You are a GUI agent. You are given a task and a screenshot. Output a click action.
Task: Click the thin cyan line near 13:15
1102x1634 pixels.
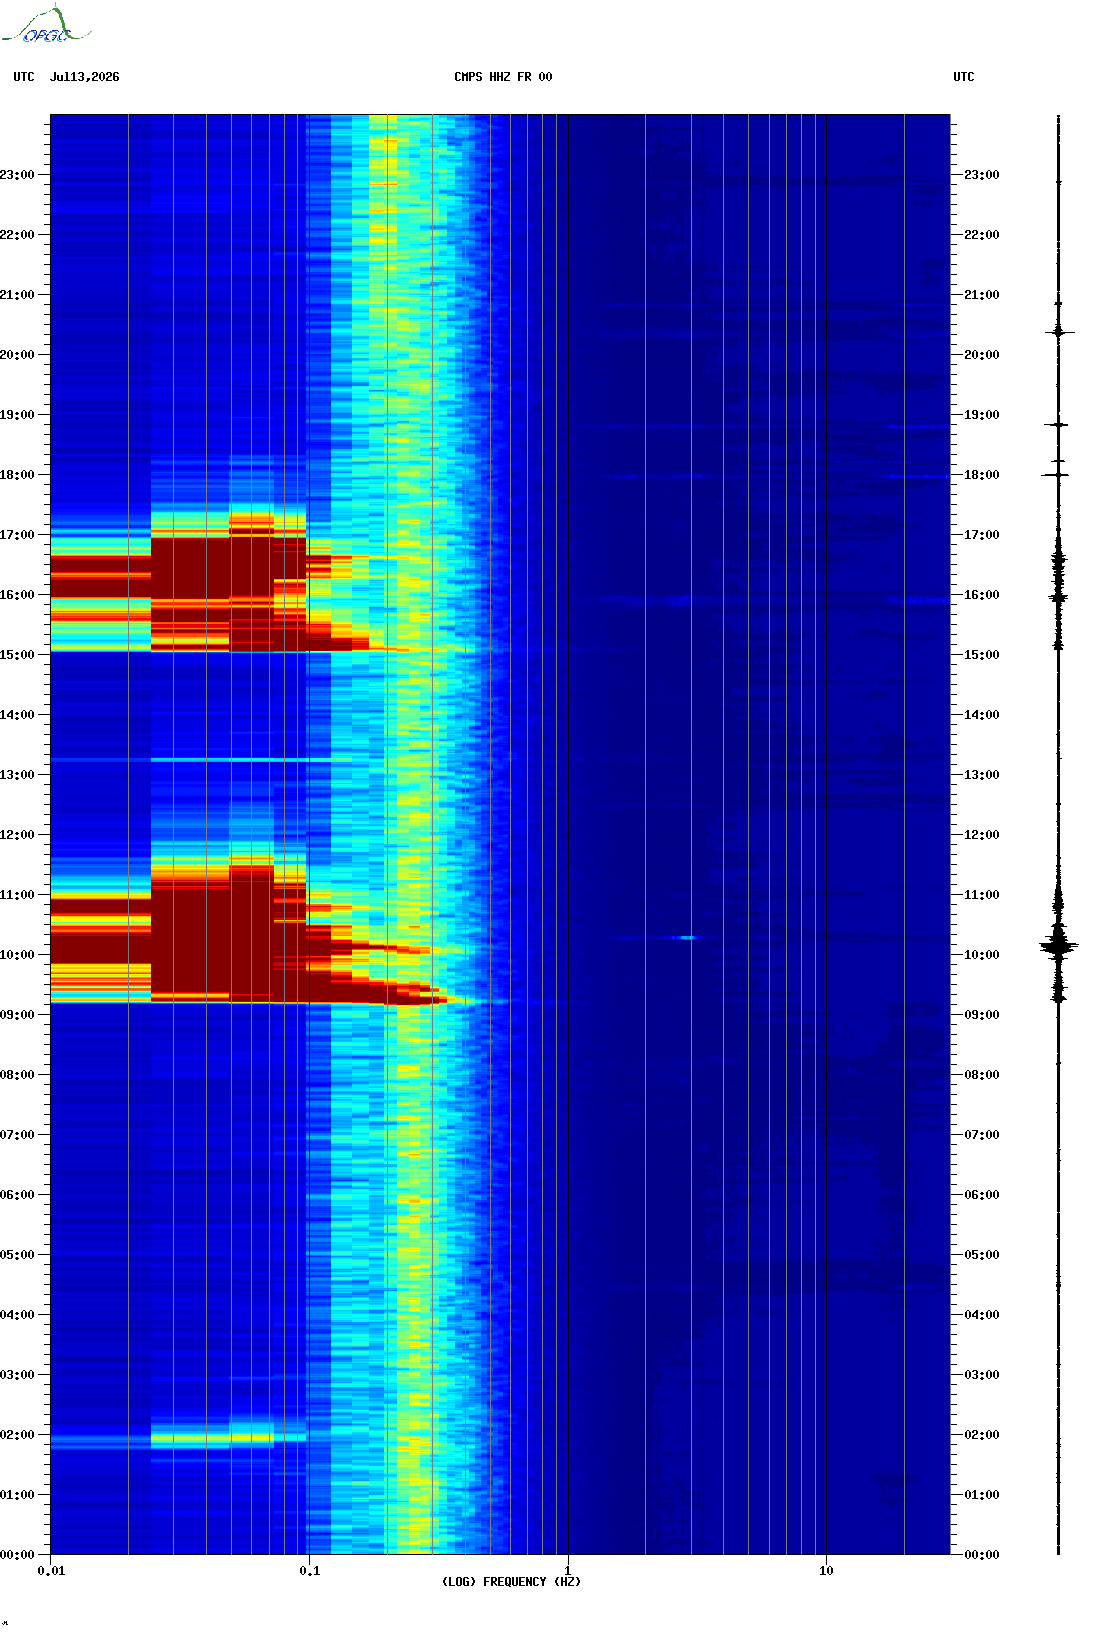point(240,760)
